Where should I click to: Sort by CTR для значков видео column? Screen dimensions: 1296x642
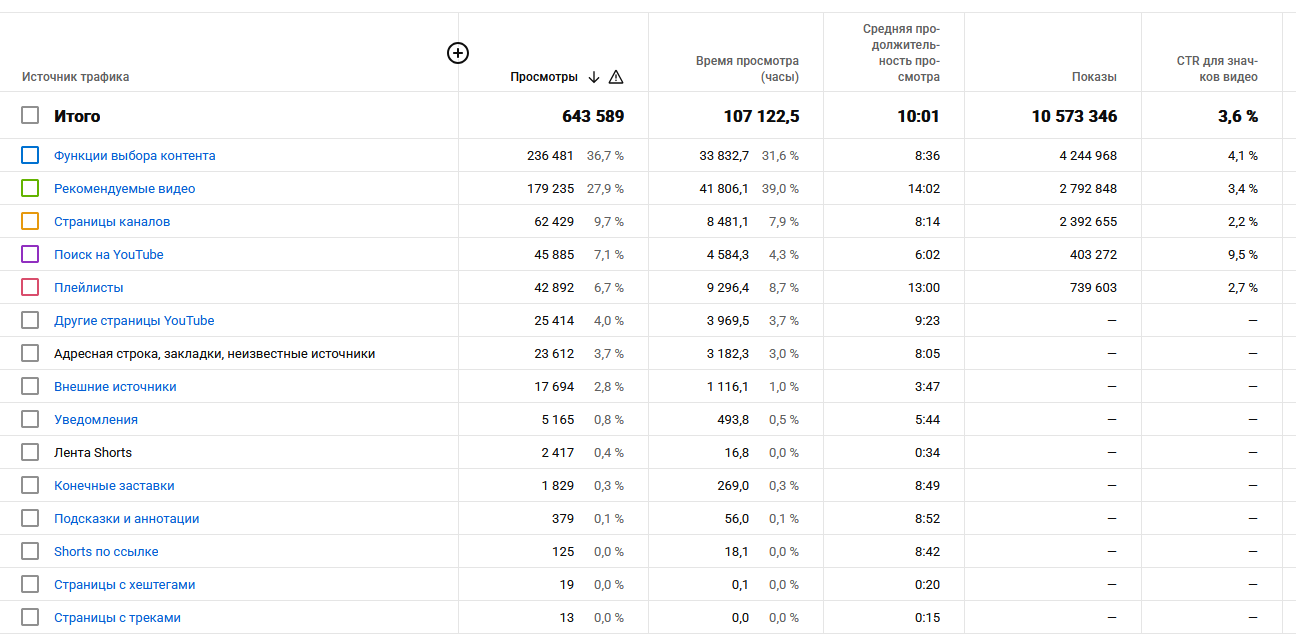pos(1217,69)
